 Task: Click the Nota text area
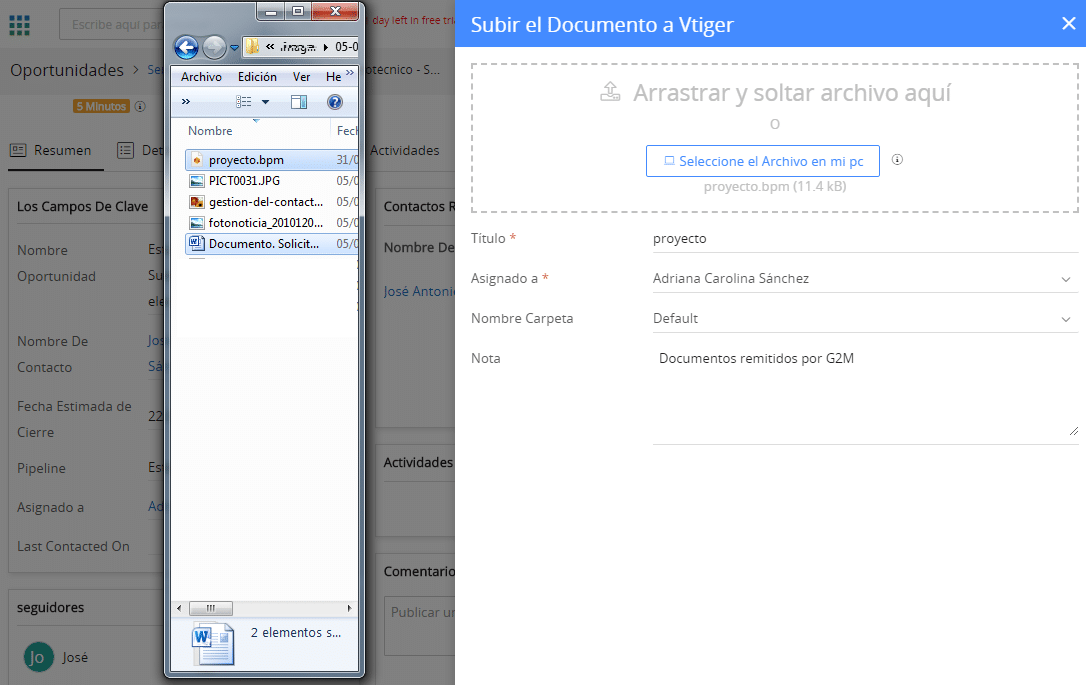[x=865, y=395]
